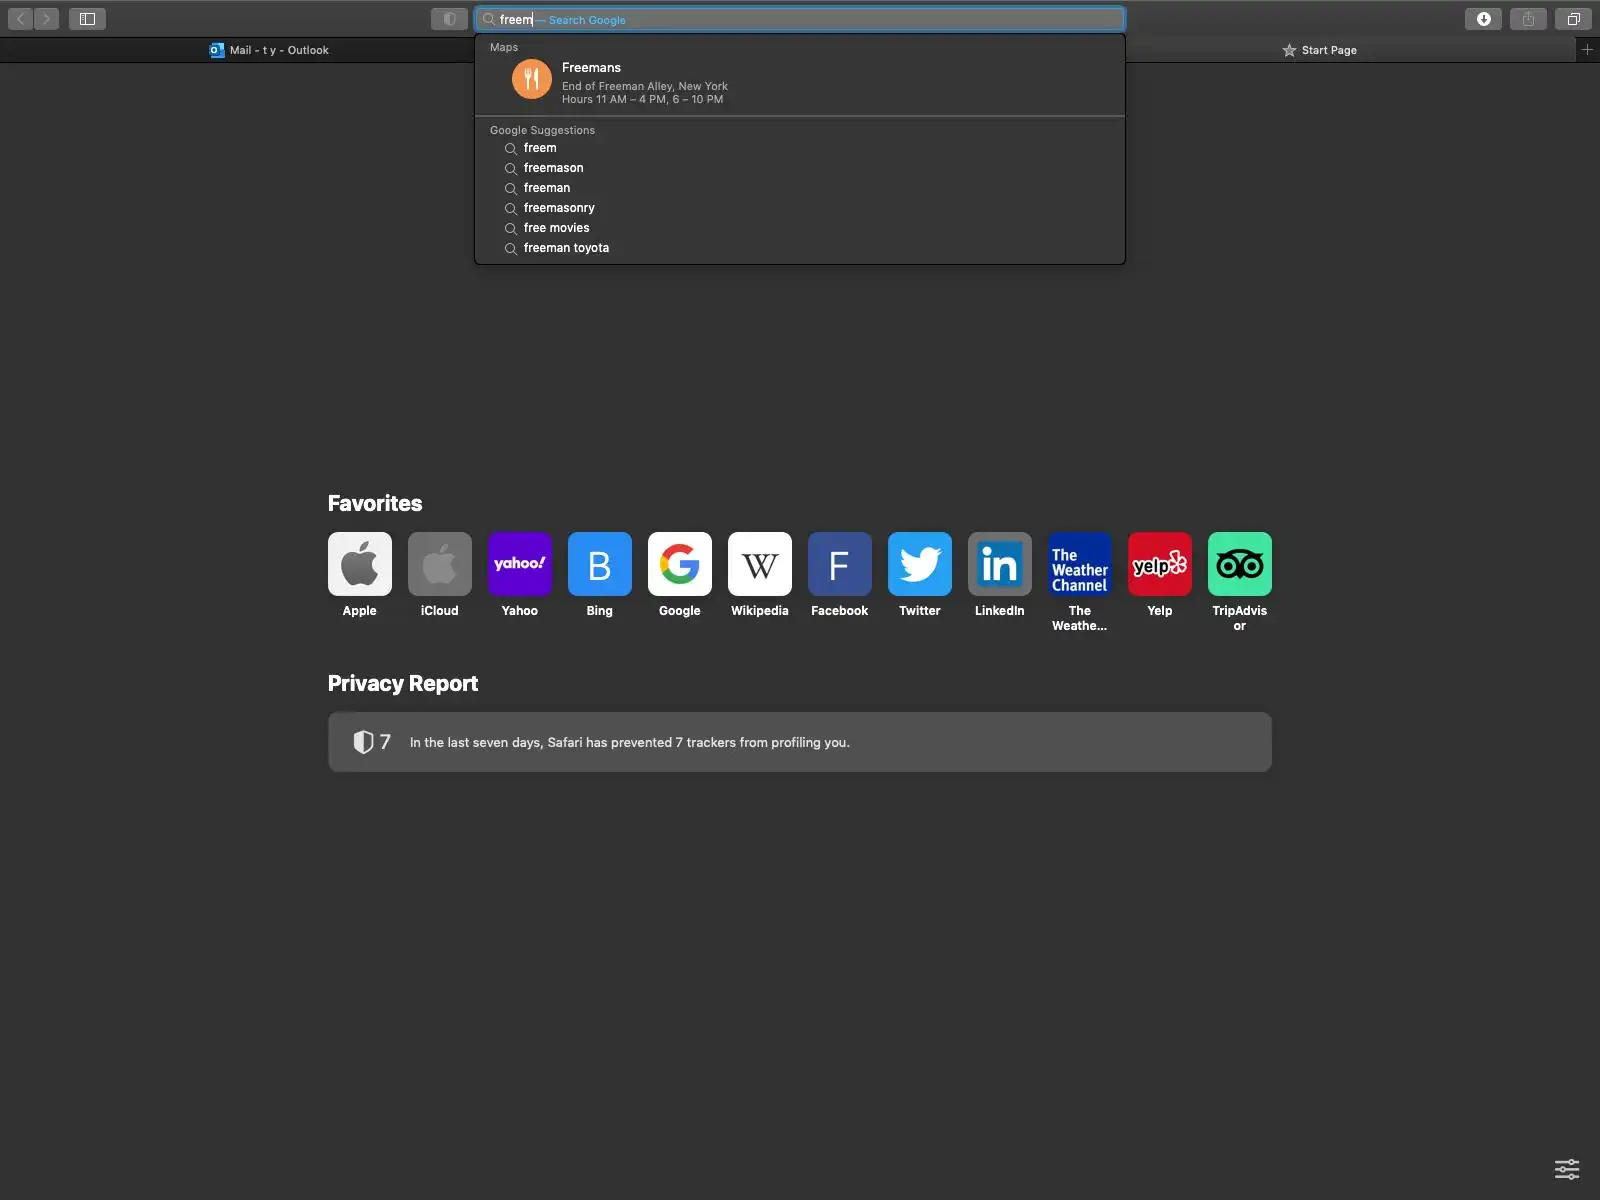Select 'freemason' Google suggestion
This screenshot has width=1600, height=1200.
click(x=800, y=168)
